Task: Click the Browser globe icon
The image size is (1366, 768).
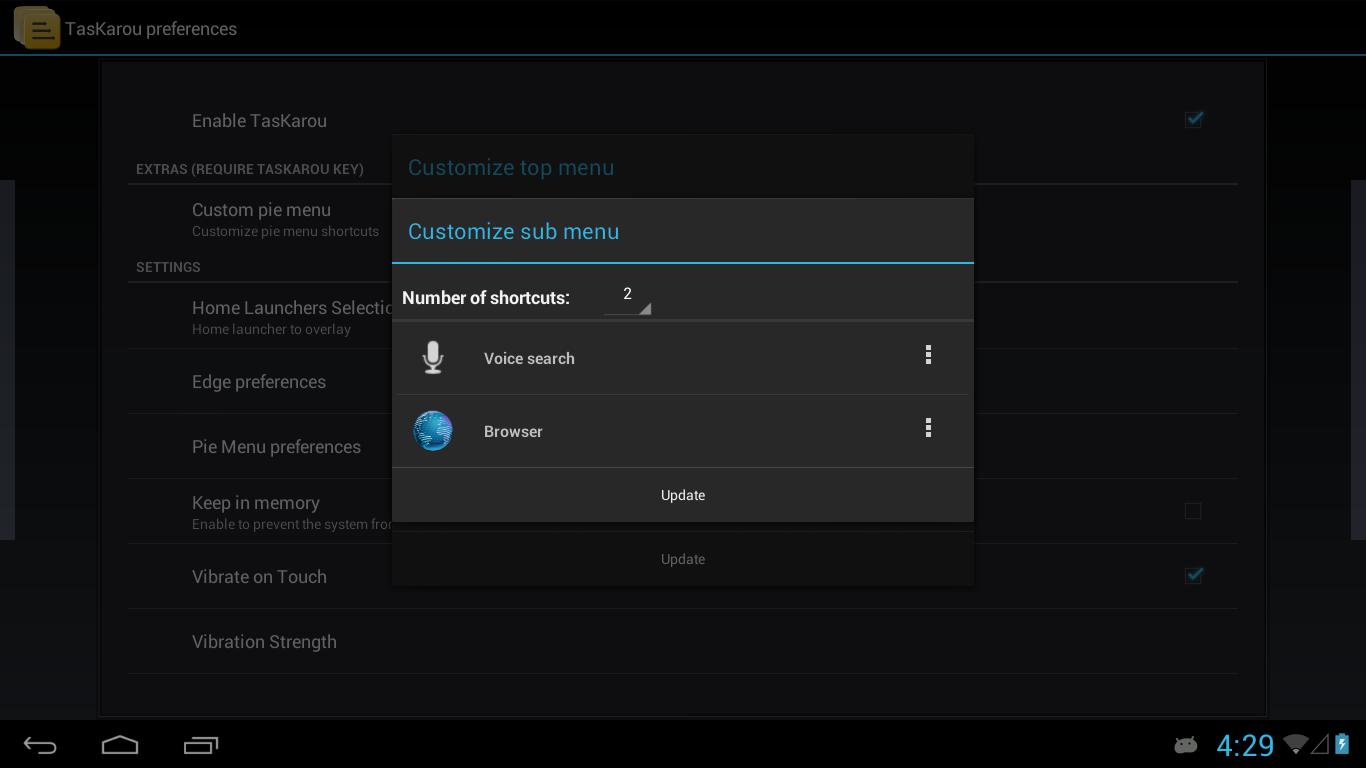Action: coord(433,431)
